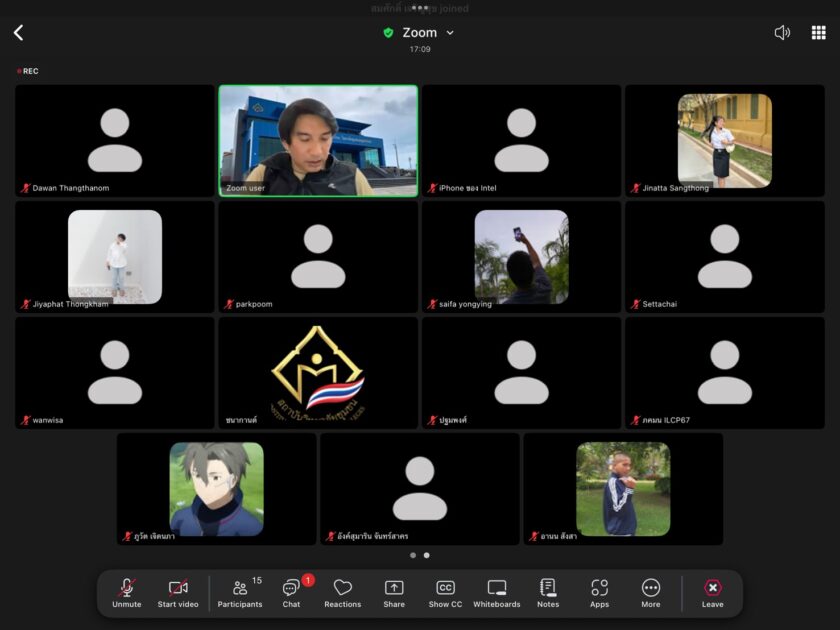Unmute the microphone

(127, 593)
